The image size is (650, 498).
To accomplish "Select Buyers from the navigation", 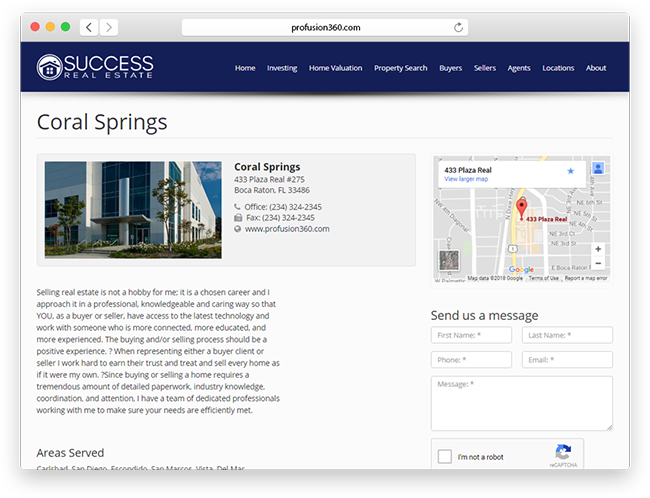I will pos(451,68).
